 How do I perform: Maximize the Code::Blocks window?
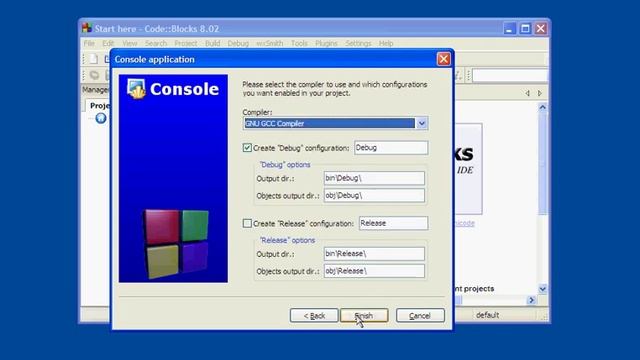click(x=525, y=29)
